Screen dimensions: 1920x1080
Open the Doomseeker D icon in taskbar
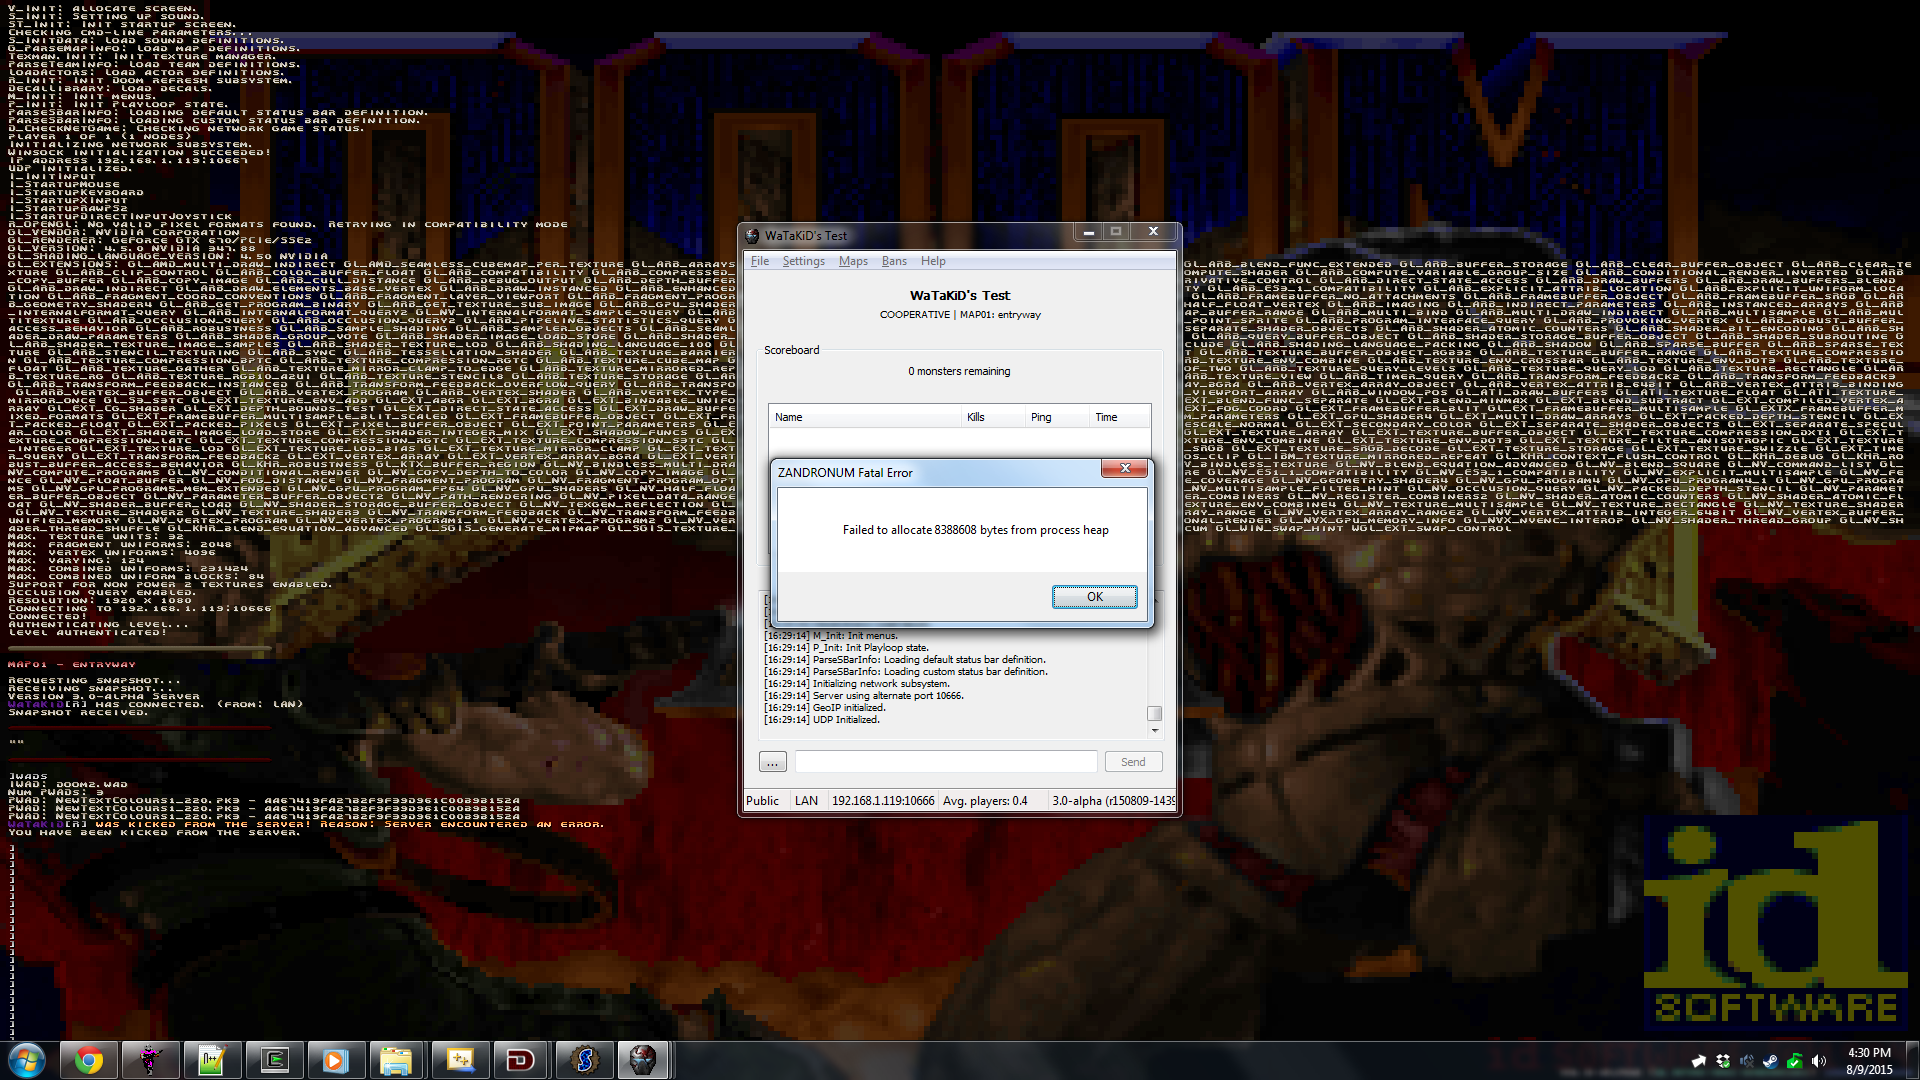click(520, 1060)
